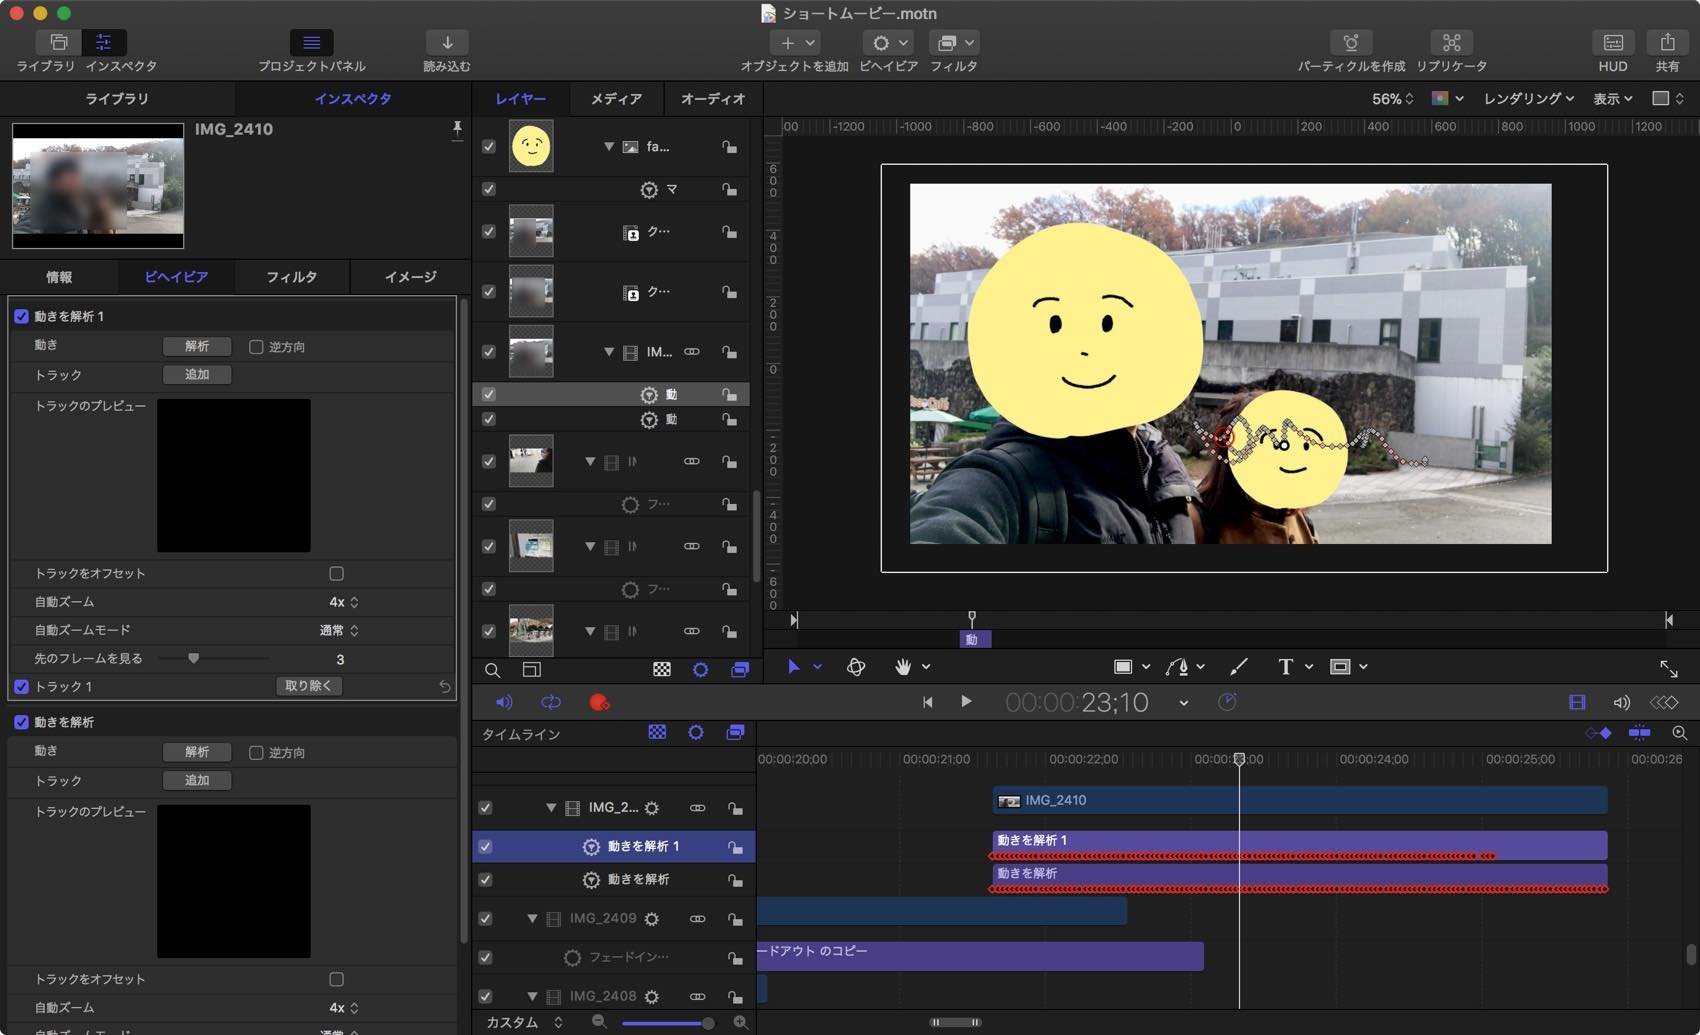The height and width of the screenshot is (1035, 1700).
Task: Click the Play button
Action: point(966,701)
